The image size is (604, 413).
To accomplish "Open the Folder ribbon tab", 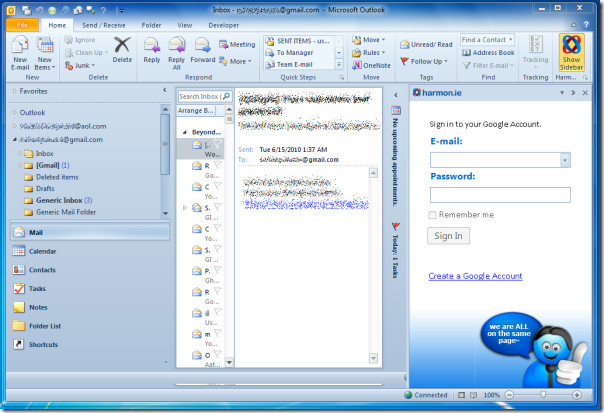I will coord(151,25).
